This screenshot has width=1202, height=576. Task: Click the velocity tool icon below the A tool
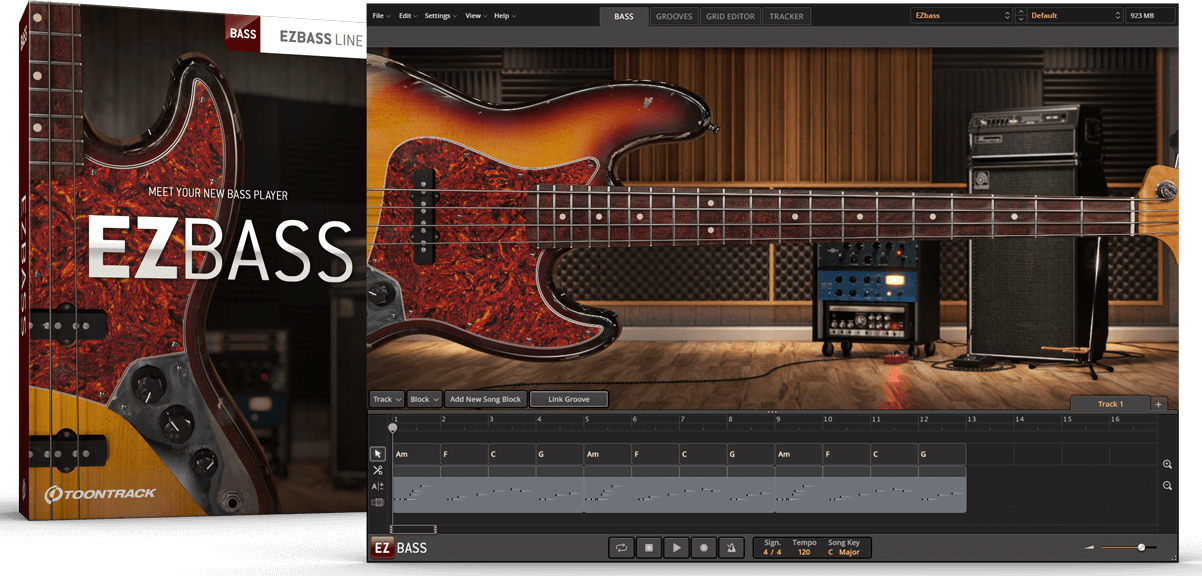[378, 502]
